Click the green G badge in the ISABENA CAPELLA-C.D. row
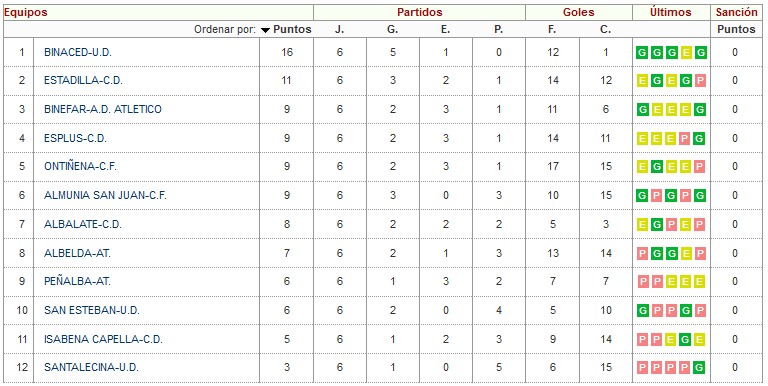The width and height of the screenshot is (768, 386). click(685, 339)
